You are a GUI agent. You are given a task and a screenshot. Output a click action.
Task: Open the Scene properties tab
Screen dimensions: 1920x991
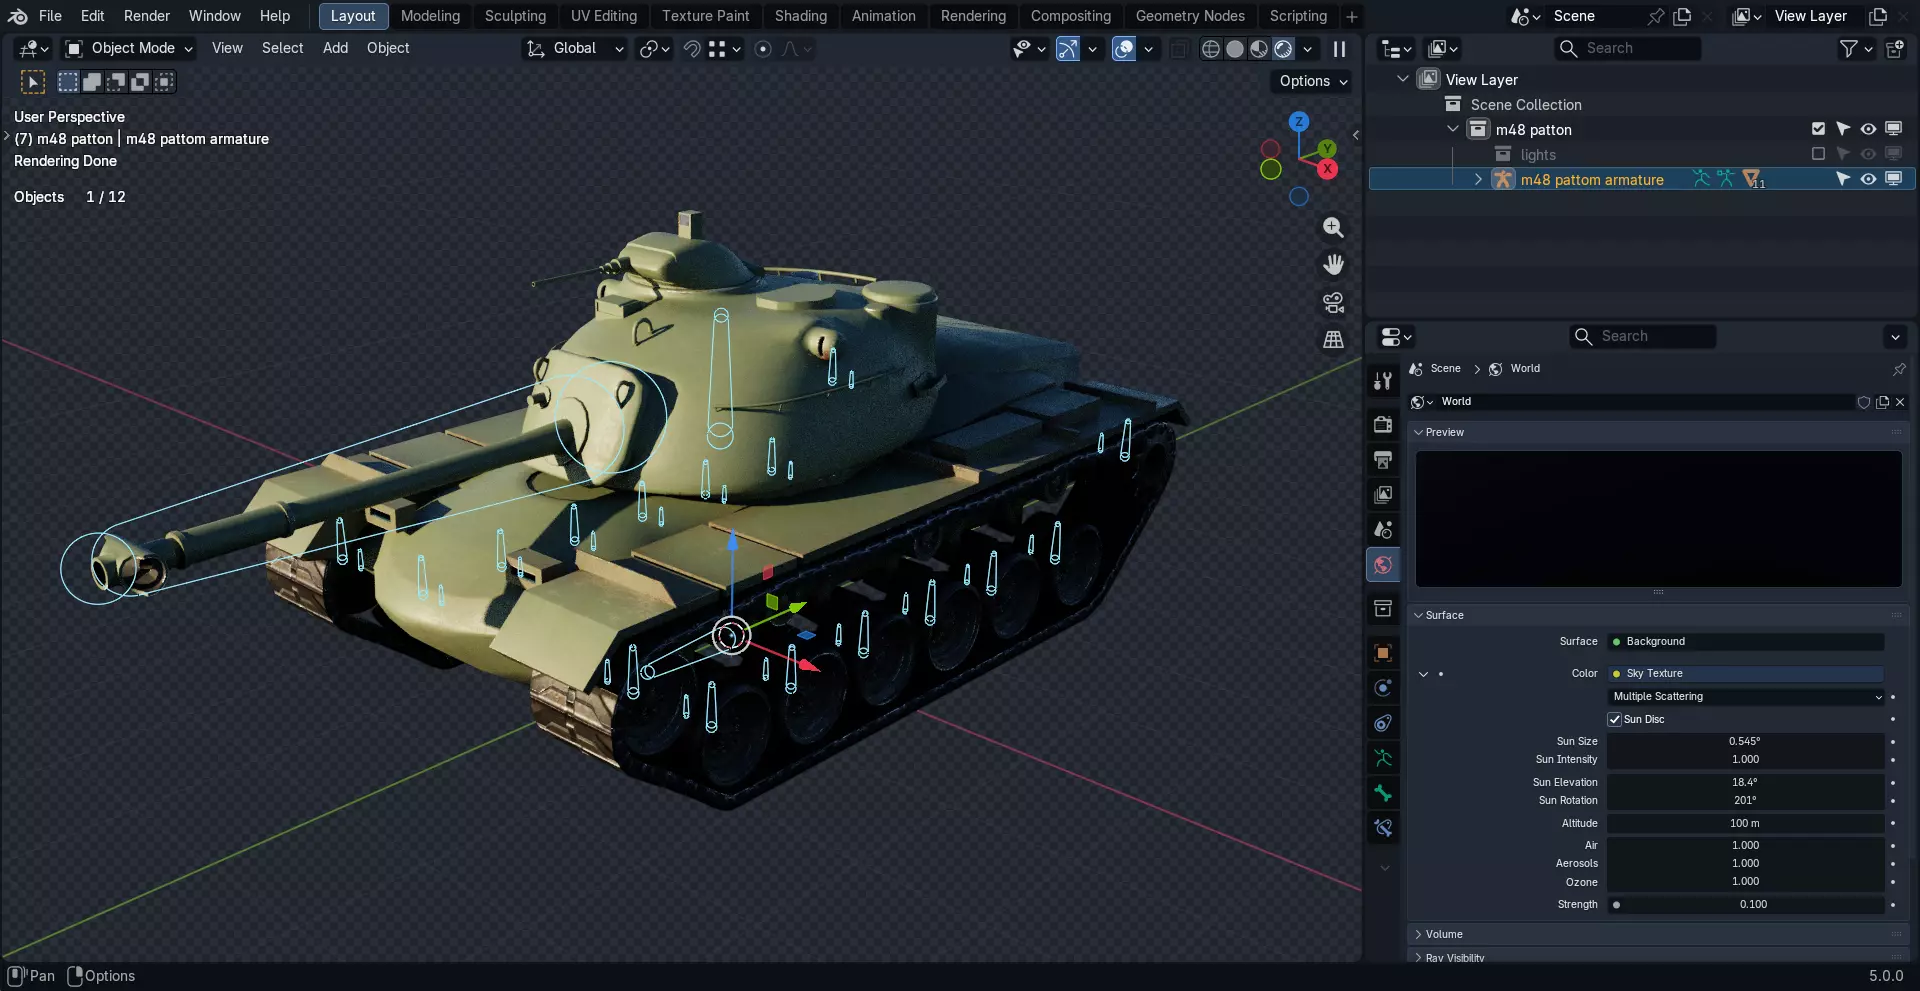pos(1383,530)
